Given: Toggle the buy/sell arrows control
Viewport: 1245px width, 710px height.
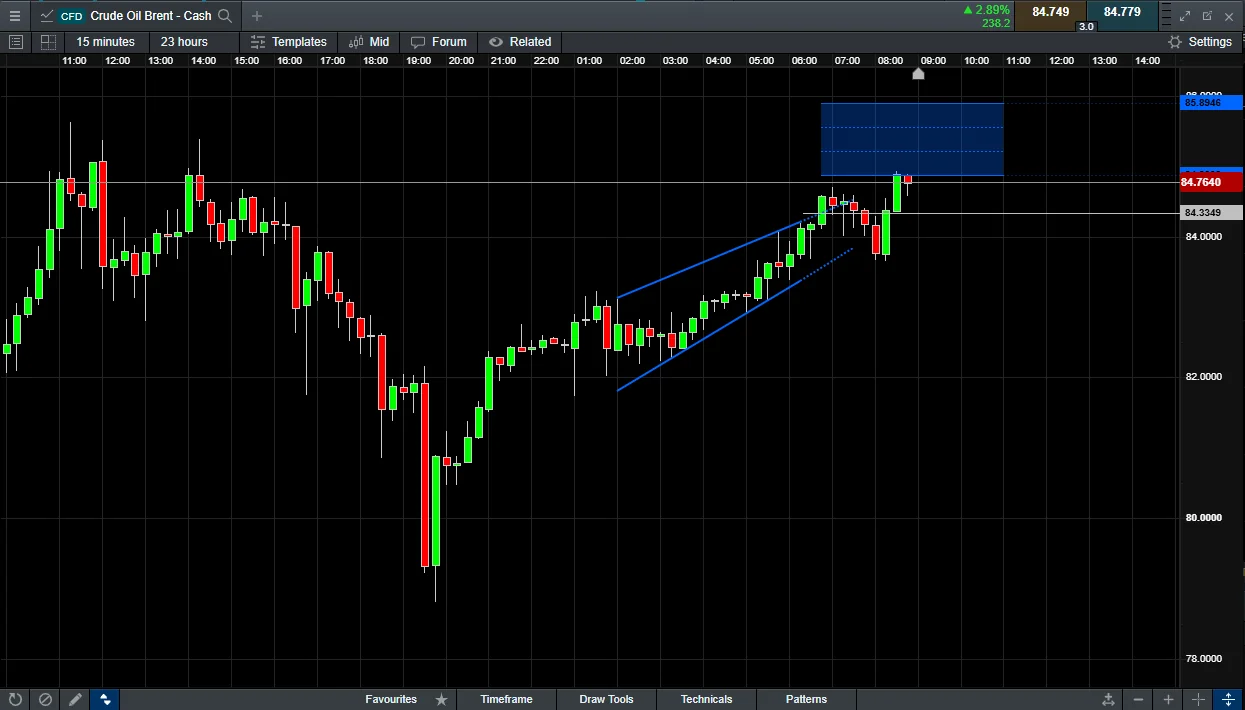Looking at the screenshot, I should coord(105,699).
